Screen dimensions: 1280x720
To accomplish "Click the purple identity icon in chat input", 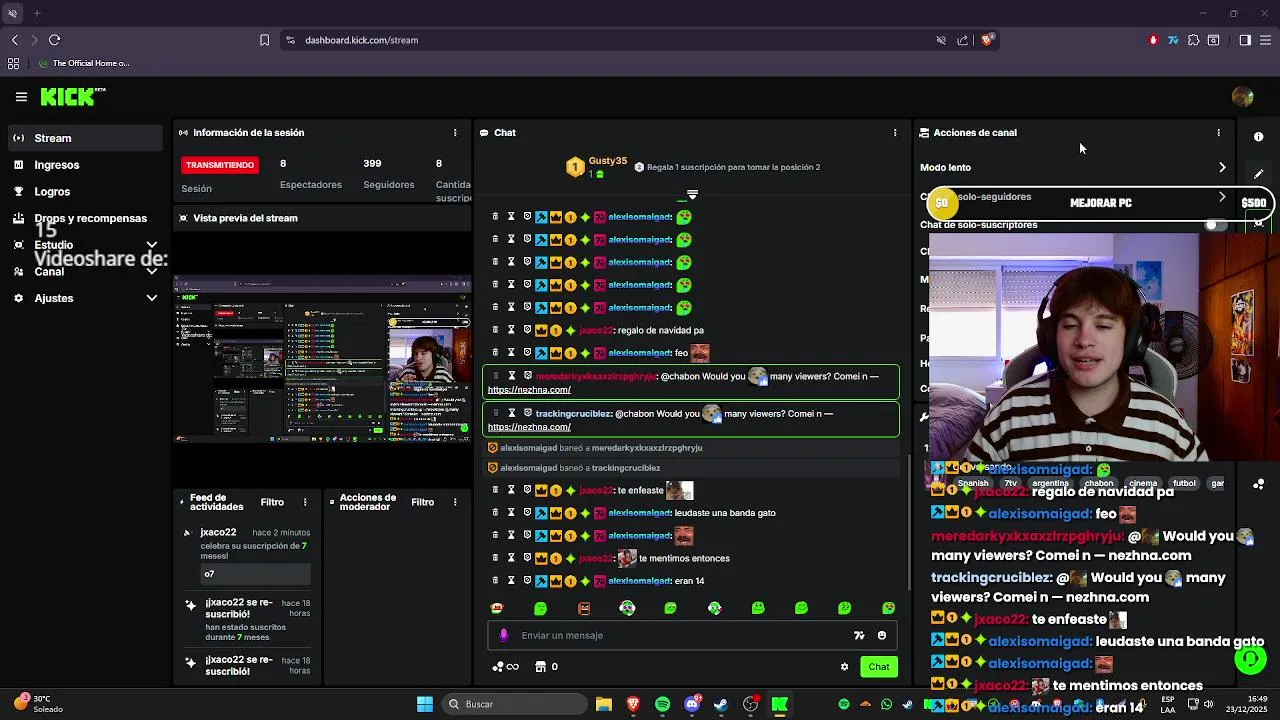I will coord(504,635).
